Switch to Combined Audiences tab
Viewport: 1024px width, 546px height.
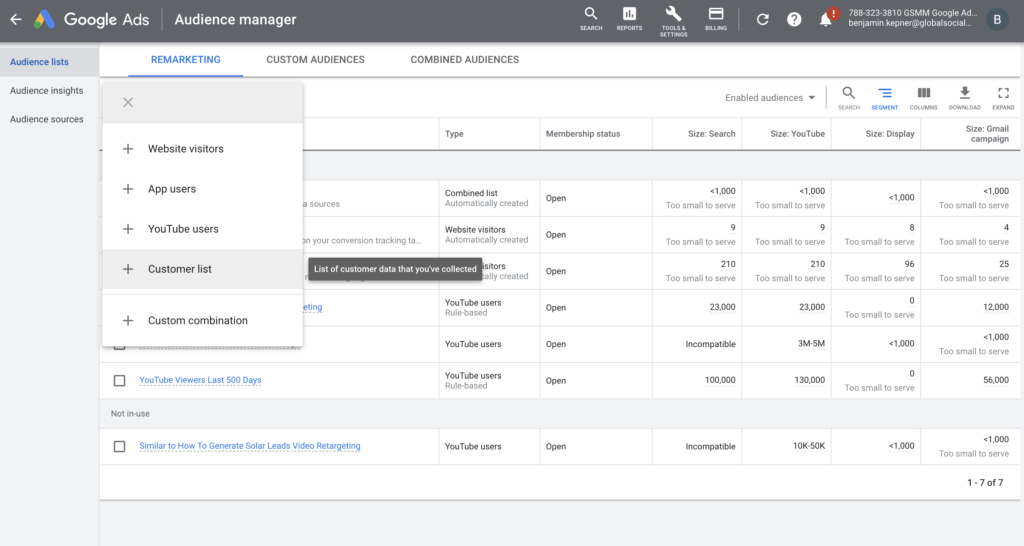tap(464, 59)
